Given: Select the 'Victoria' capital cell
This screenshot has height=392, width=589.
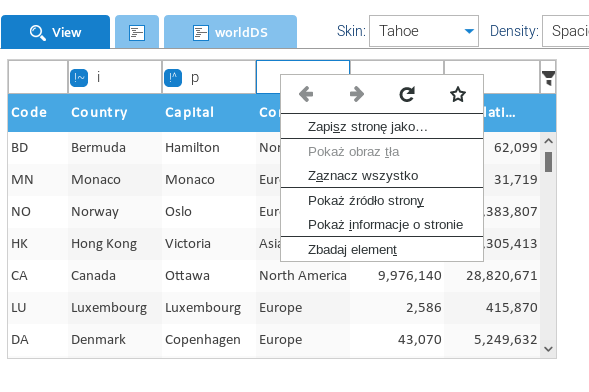Looking at the screenshot, I should (209, 244).
